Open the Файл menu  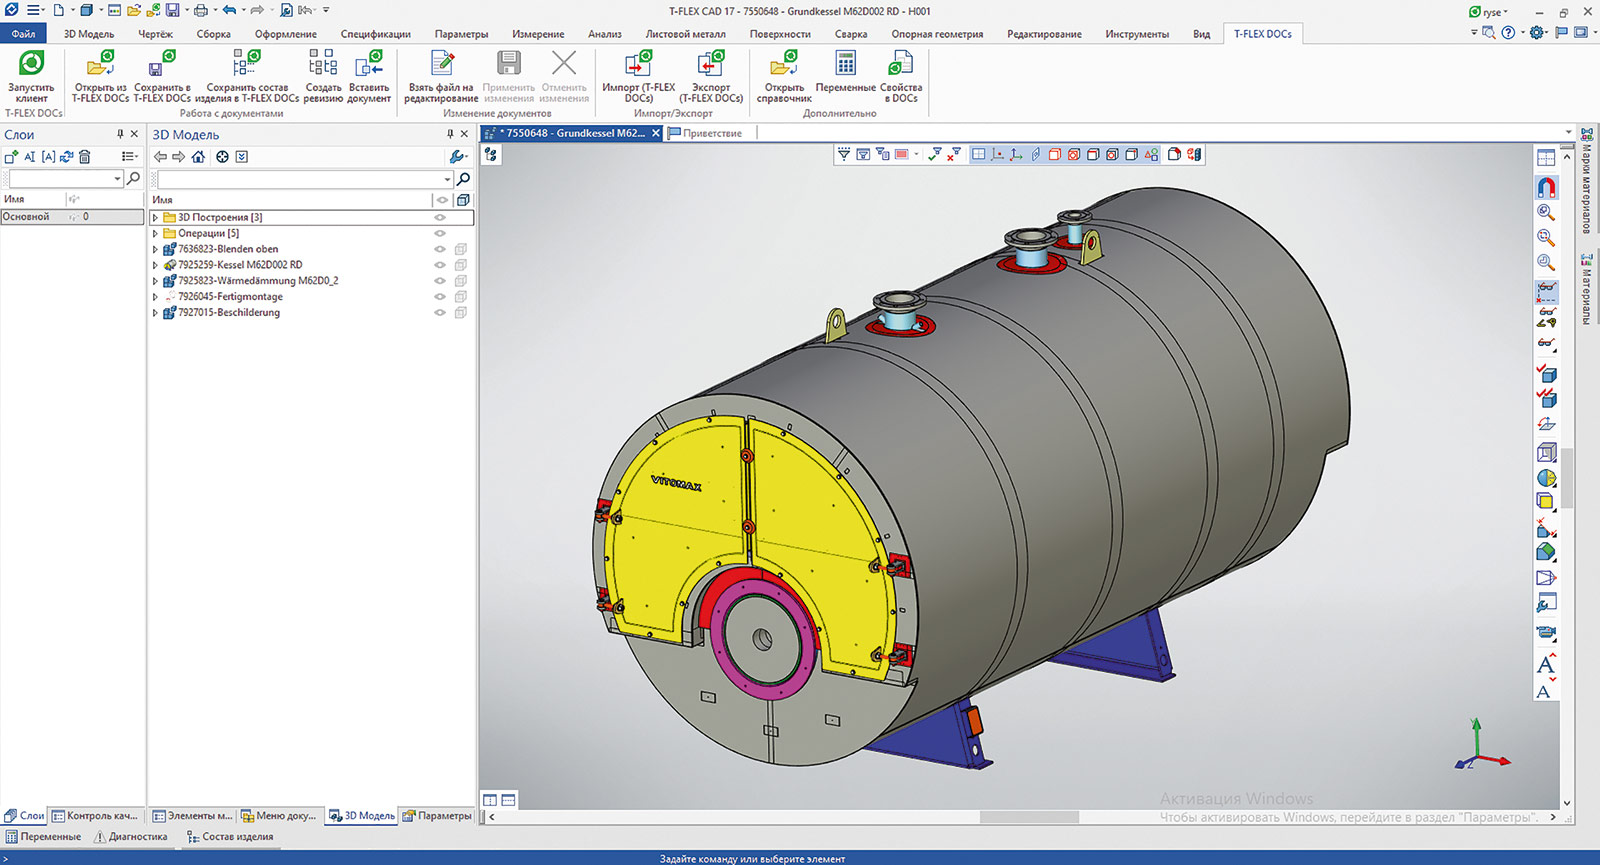tap(23, 34)
